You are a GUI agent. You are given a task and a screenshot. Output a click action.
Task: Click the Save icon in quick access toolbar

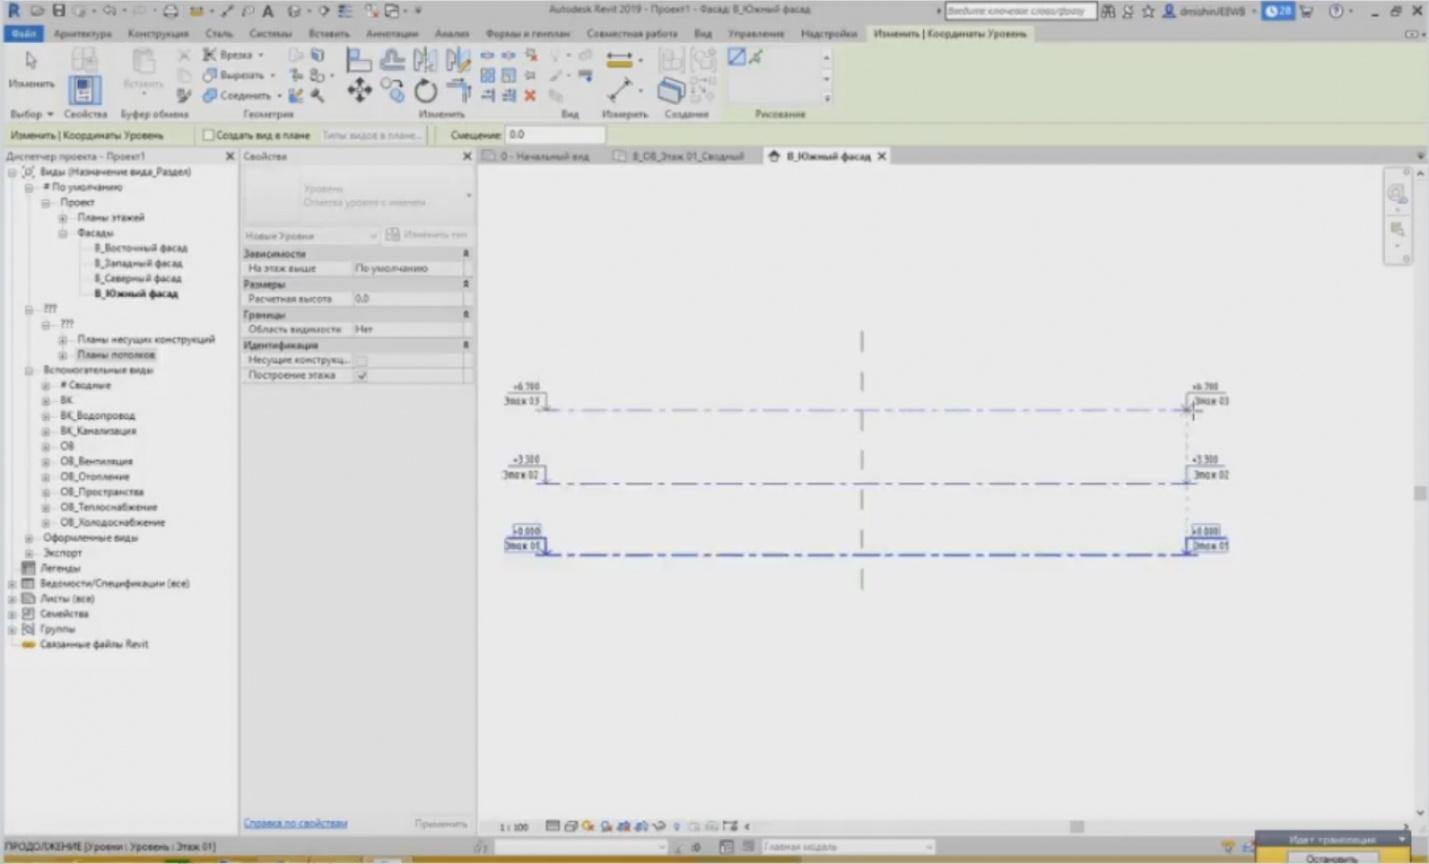pyautogui.click(x=58, y=11)
